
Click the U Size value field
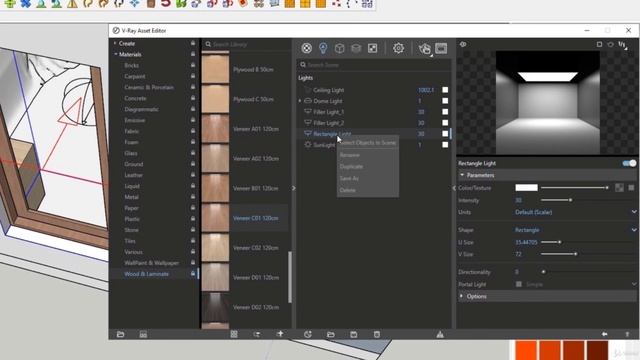(x=526, y=242)
